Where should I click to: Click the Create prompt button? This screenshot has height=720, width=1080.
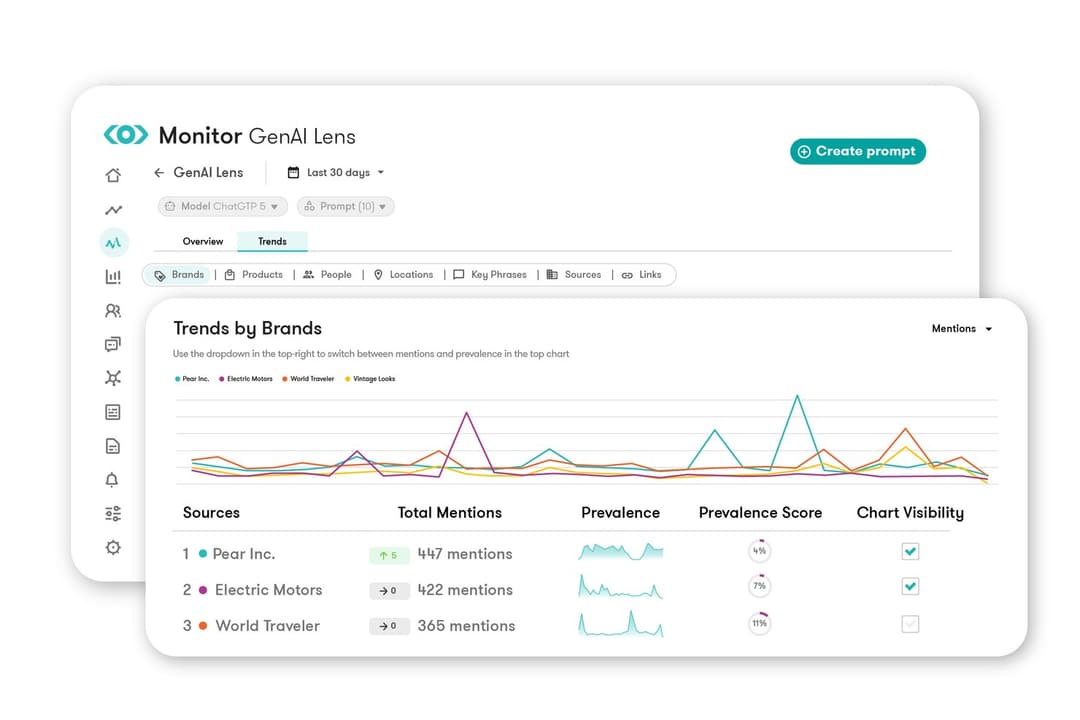pos(858,152)
